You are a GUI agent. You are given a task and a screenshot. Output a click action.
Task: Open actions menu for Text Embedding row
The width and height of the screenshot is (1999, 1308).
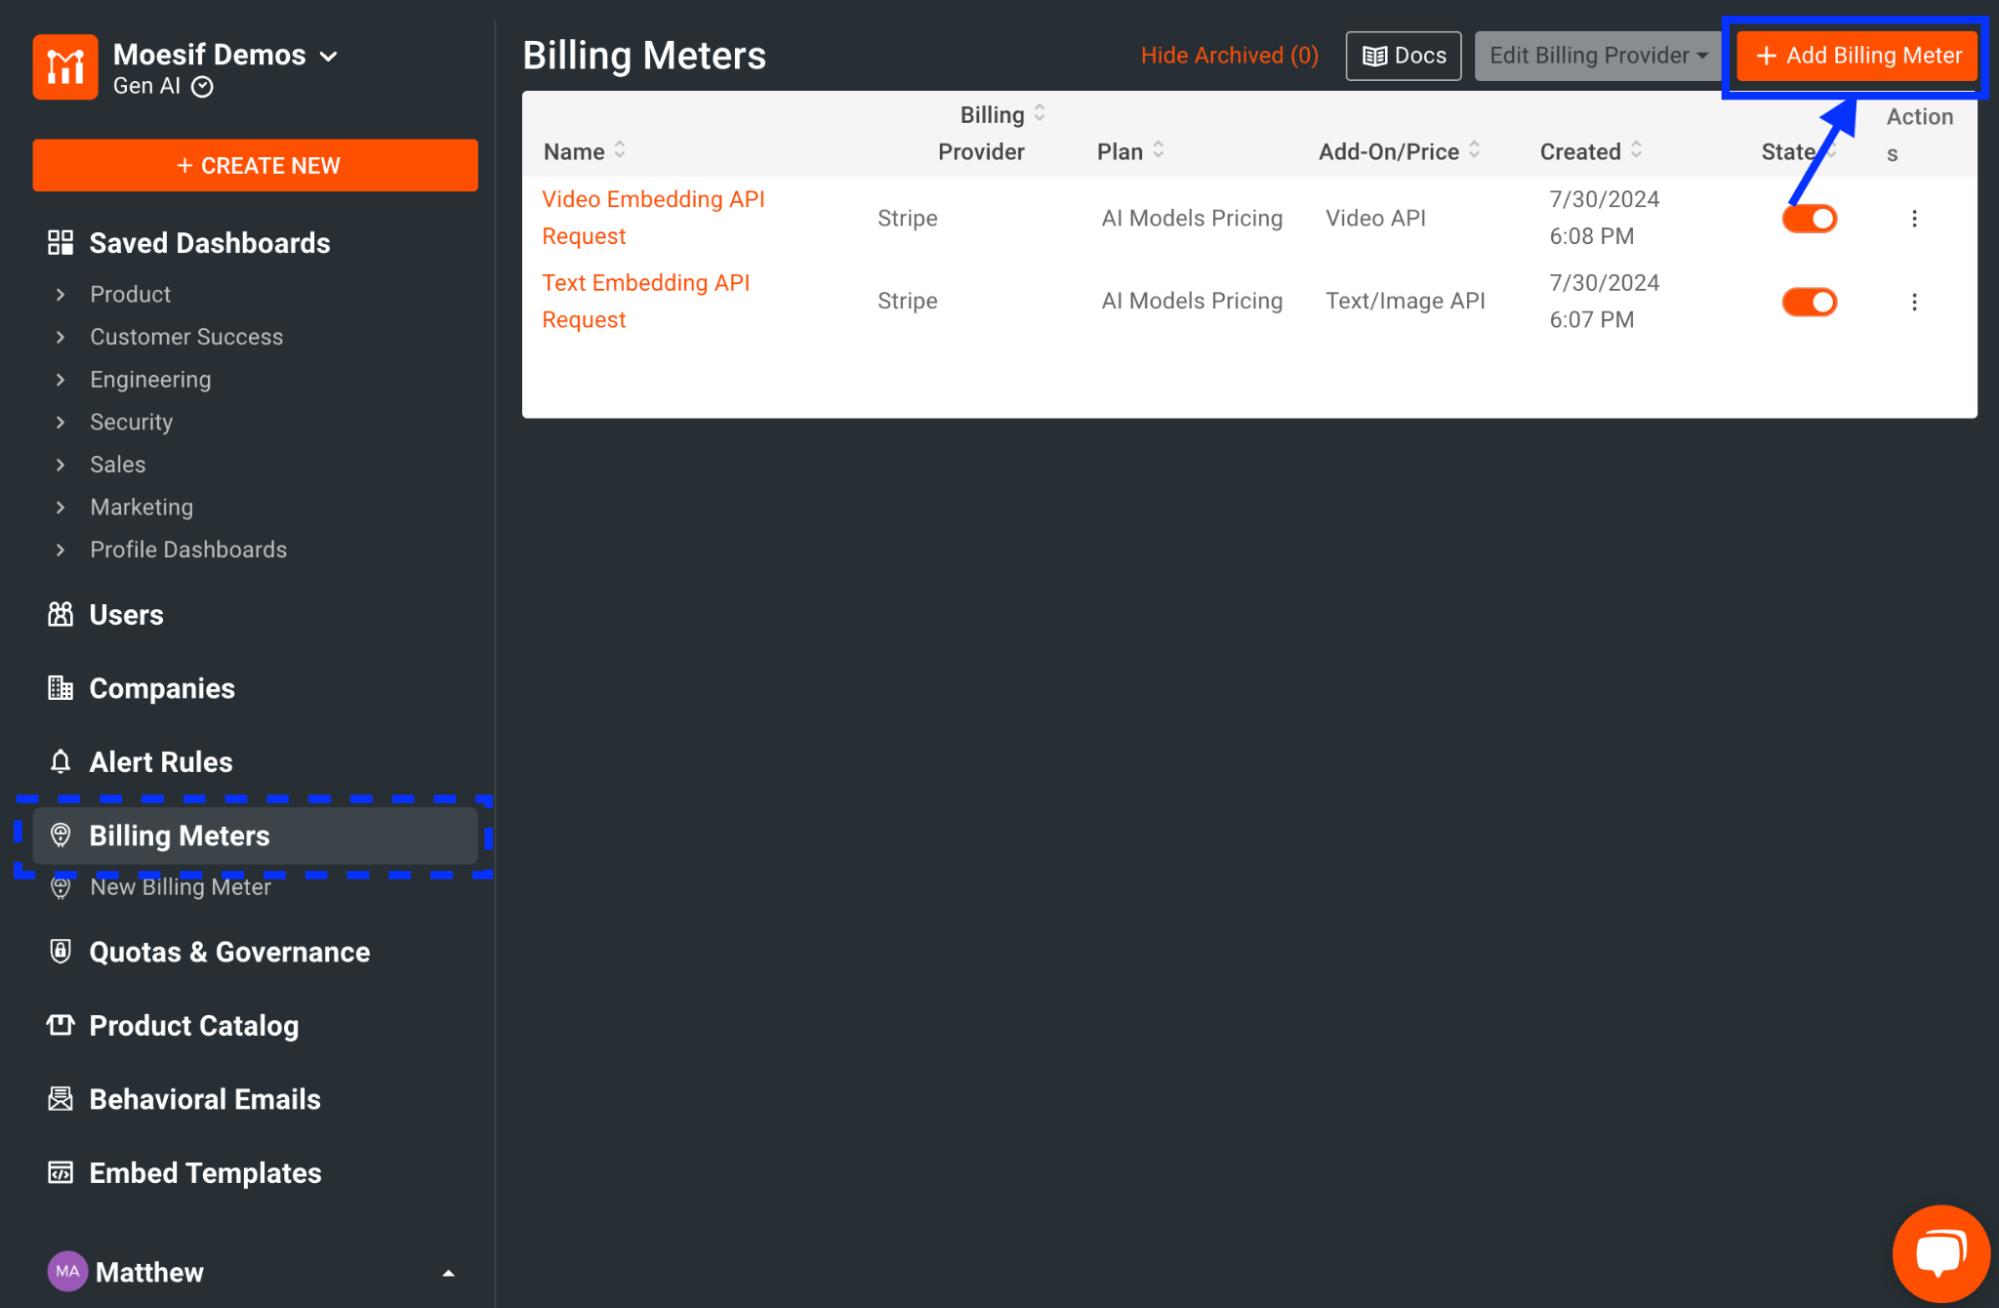[x=1914, y=302]
